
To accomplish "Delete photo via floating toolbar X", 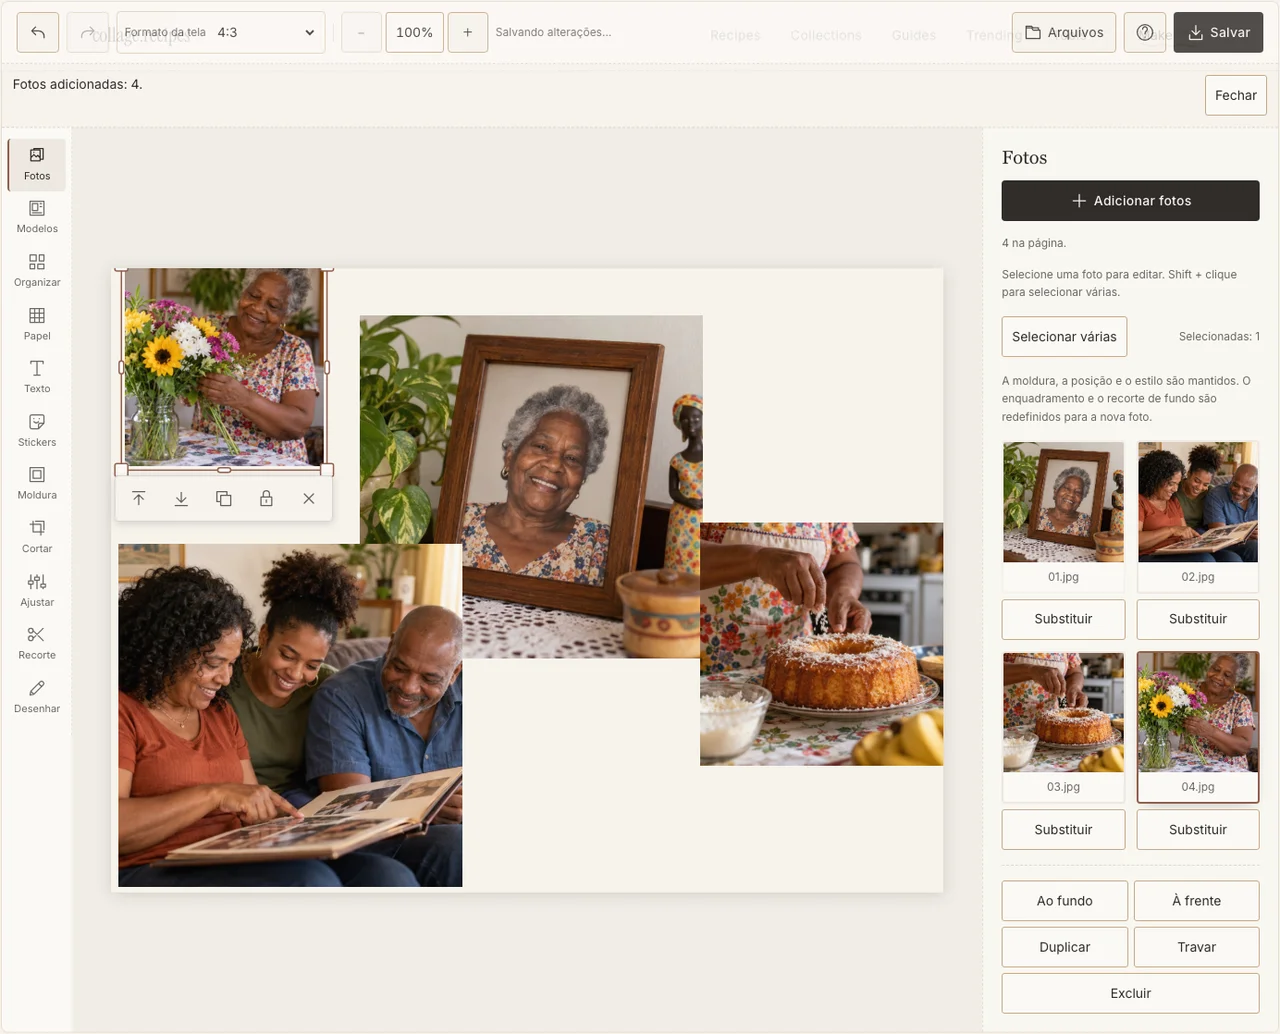I will (309, 498).
